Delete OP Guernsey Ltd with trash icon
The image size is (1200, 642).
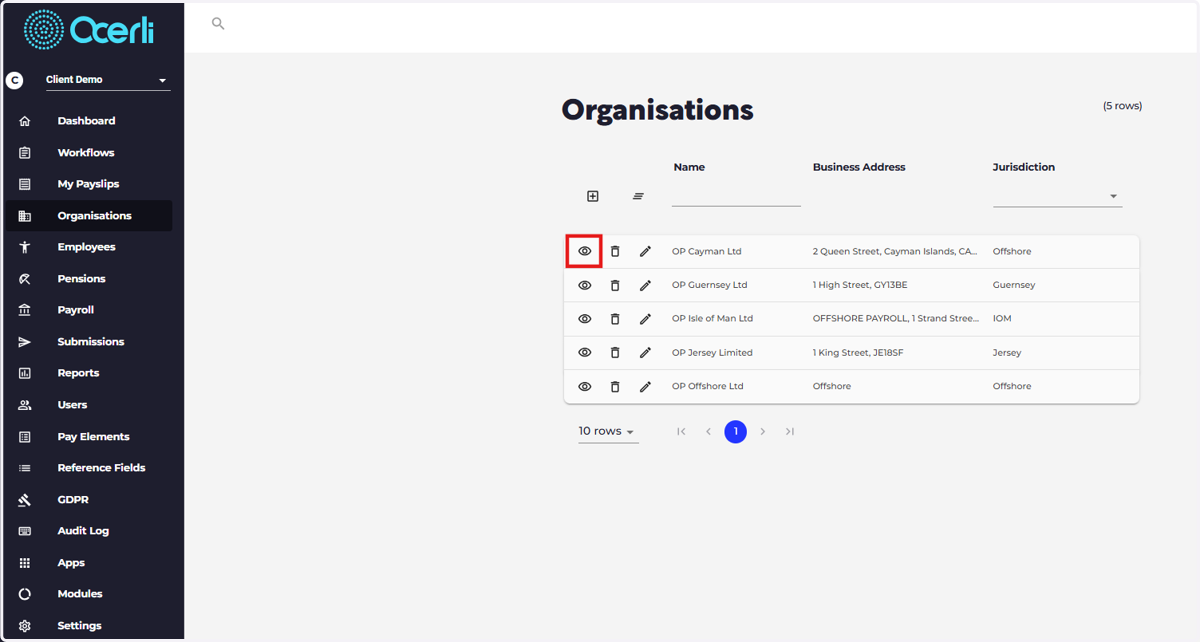(615, 285)
